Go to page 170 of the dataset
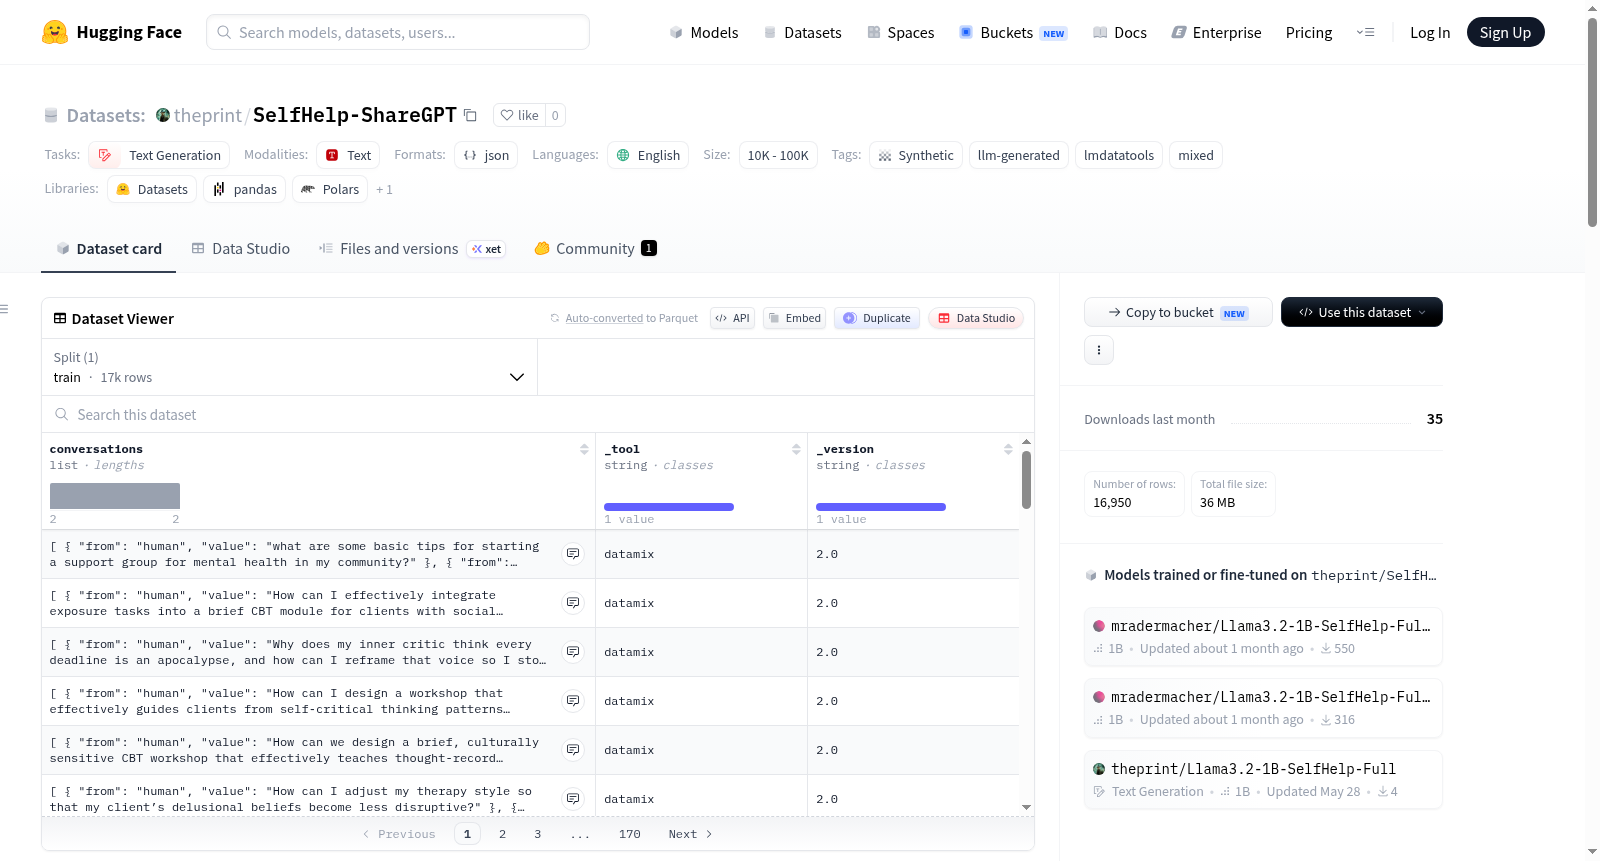 [630, 834]
